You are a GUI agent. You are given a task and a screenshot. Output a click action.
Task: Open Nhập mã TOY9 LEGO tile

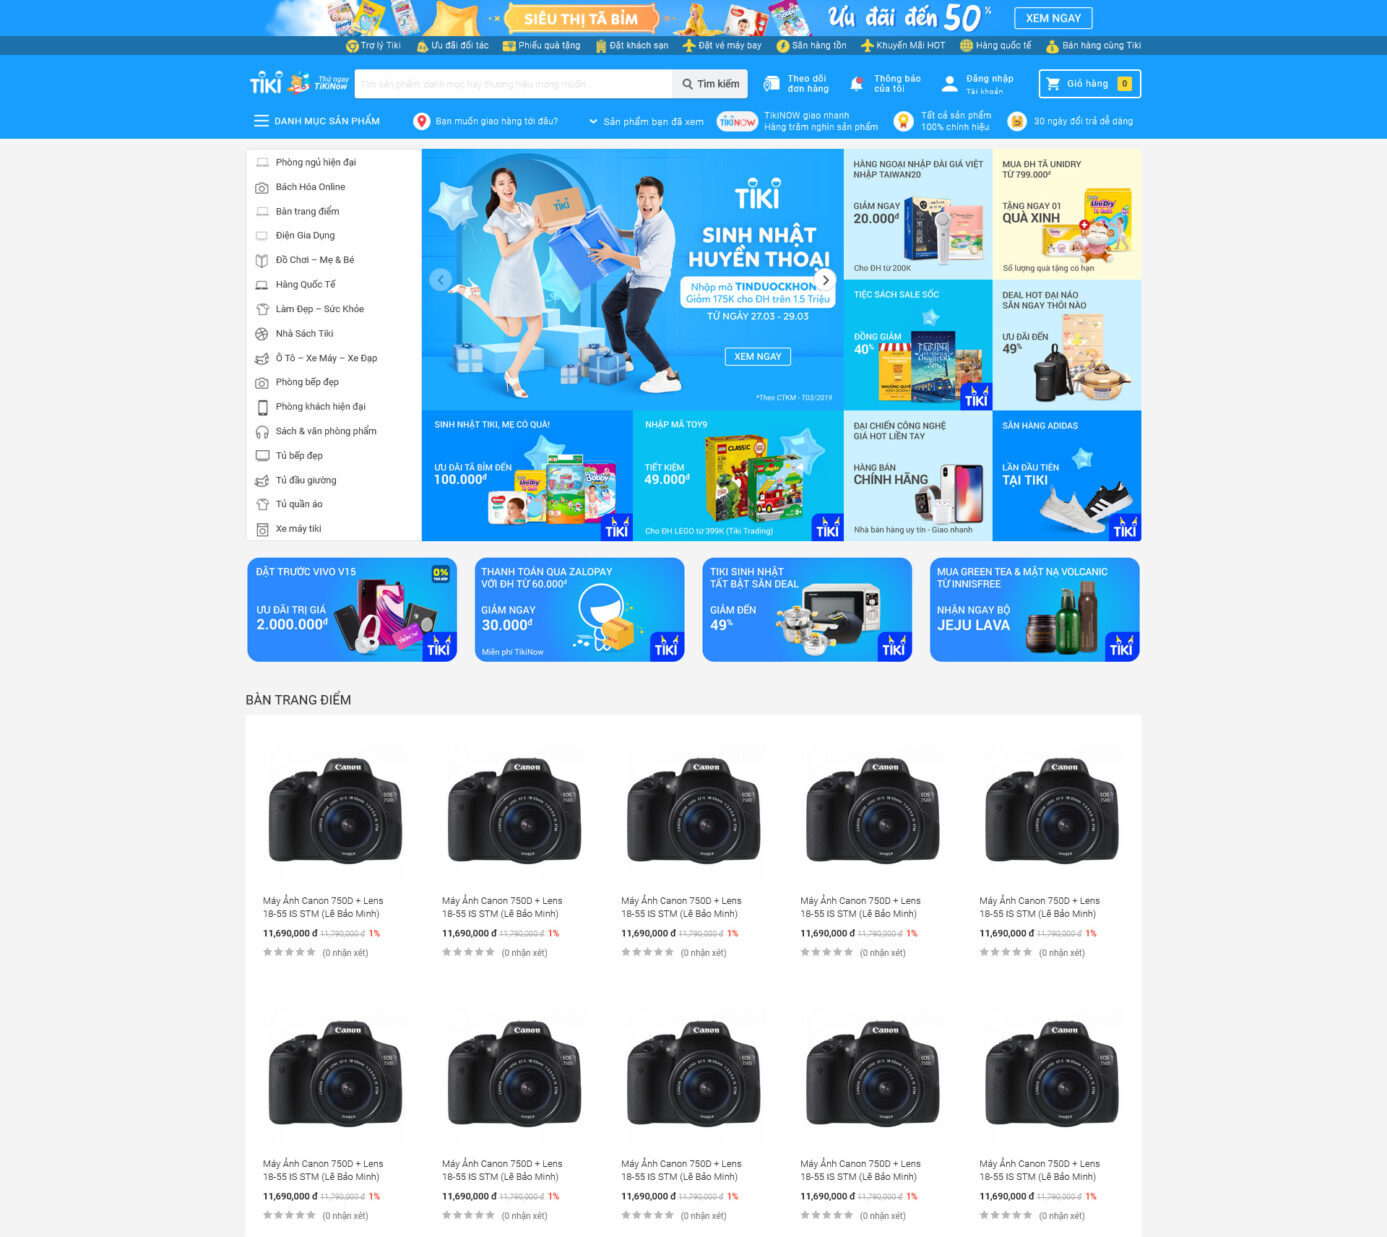pos(738,476)
